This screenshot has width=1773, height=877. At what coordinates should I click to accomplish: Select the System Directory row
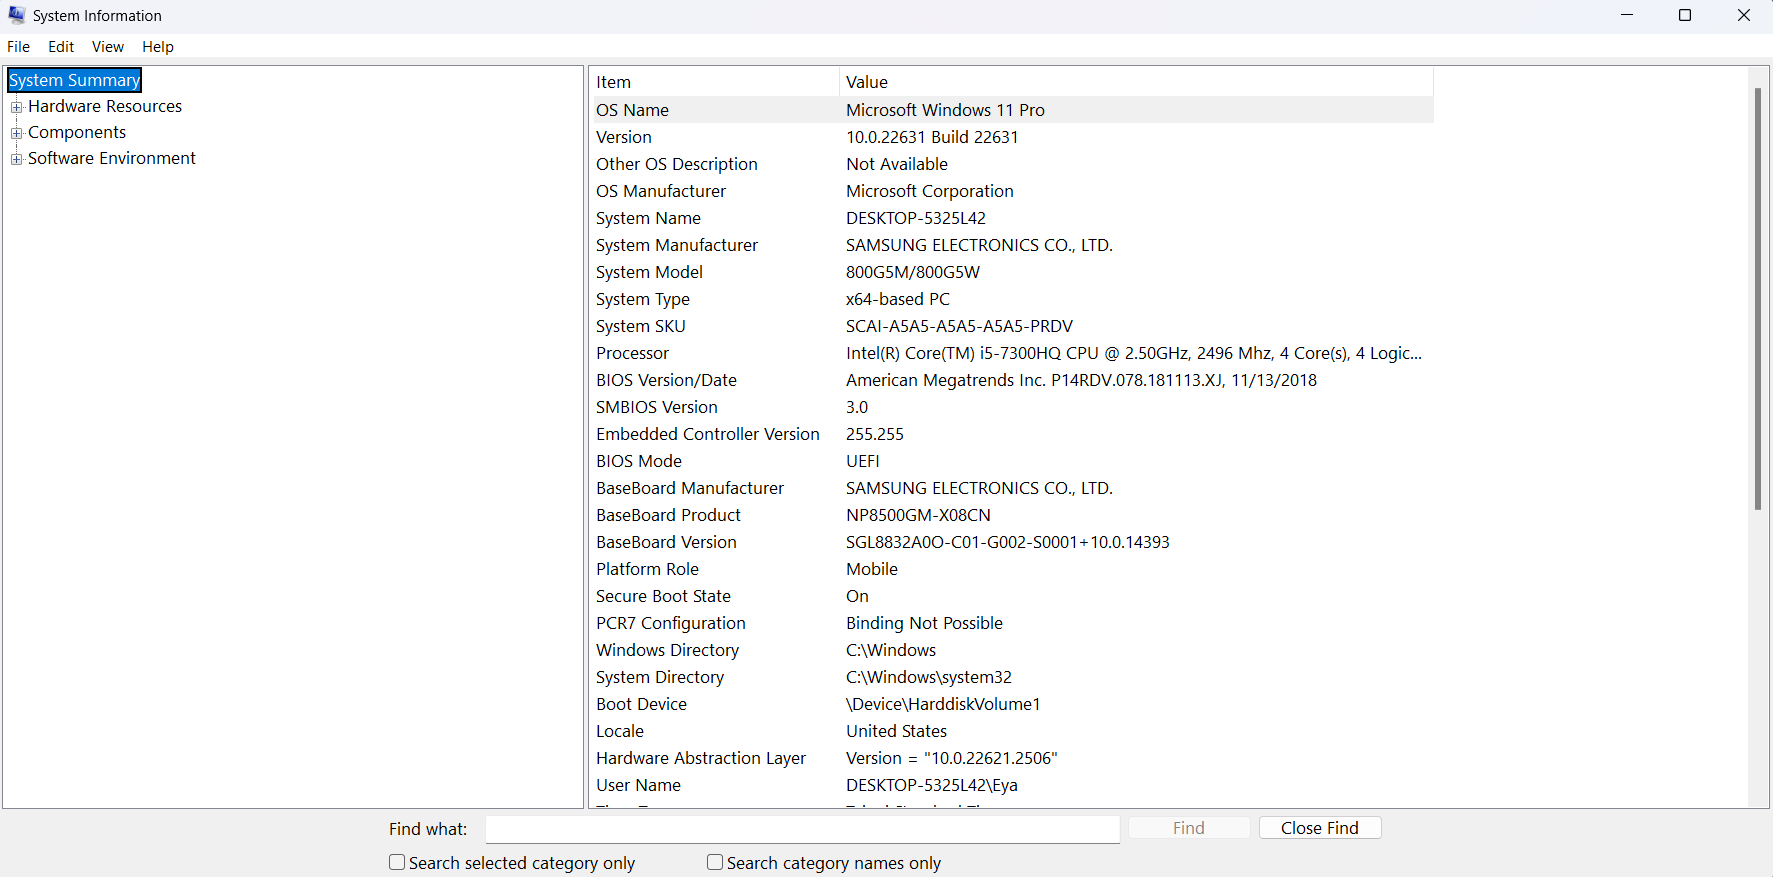tap(1011, 677)
